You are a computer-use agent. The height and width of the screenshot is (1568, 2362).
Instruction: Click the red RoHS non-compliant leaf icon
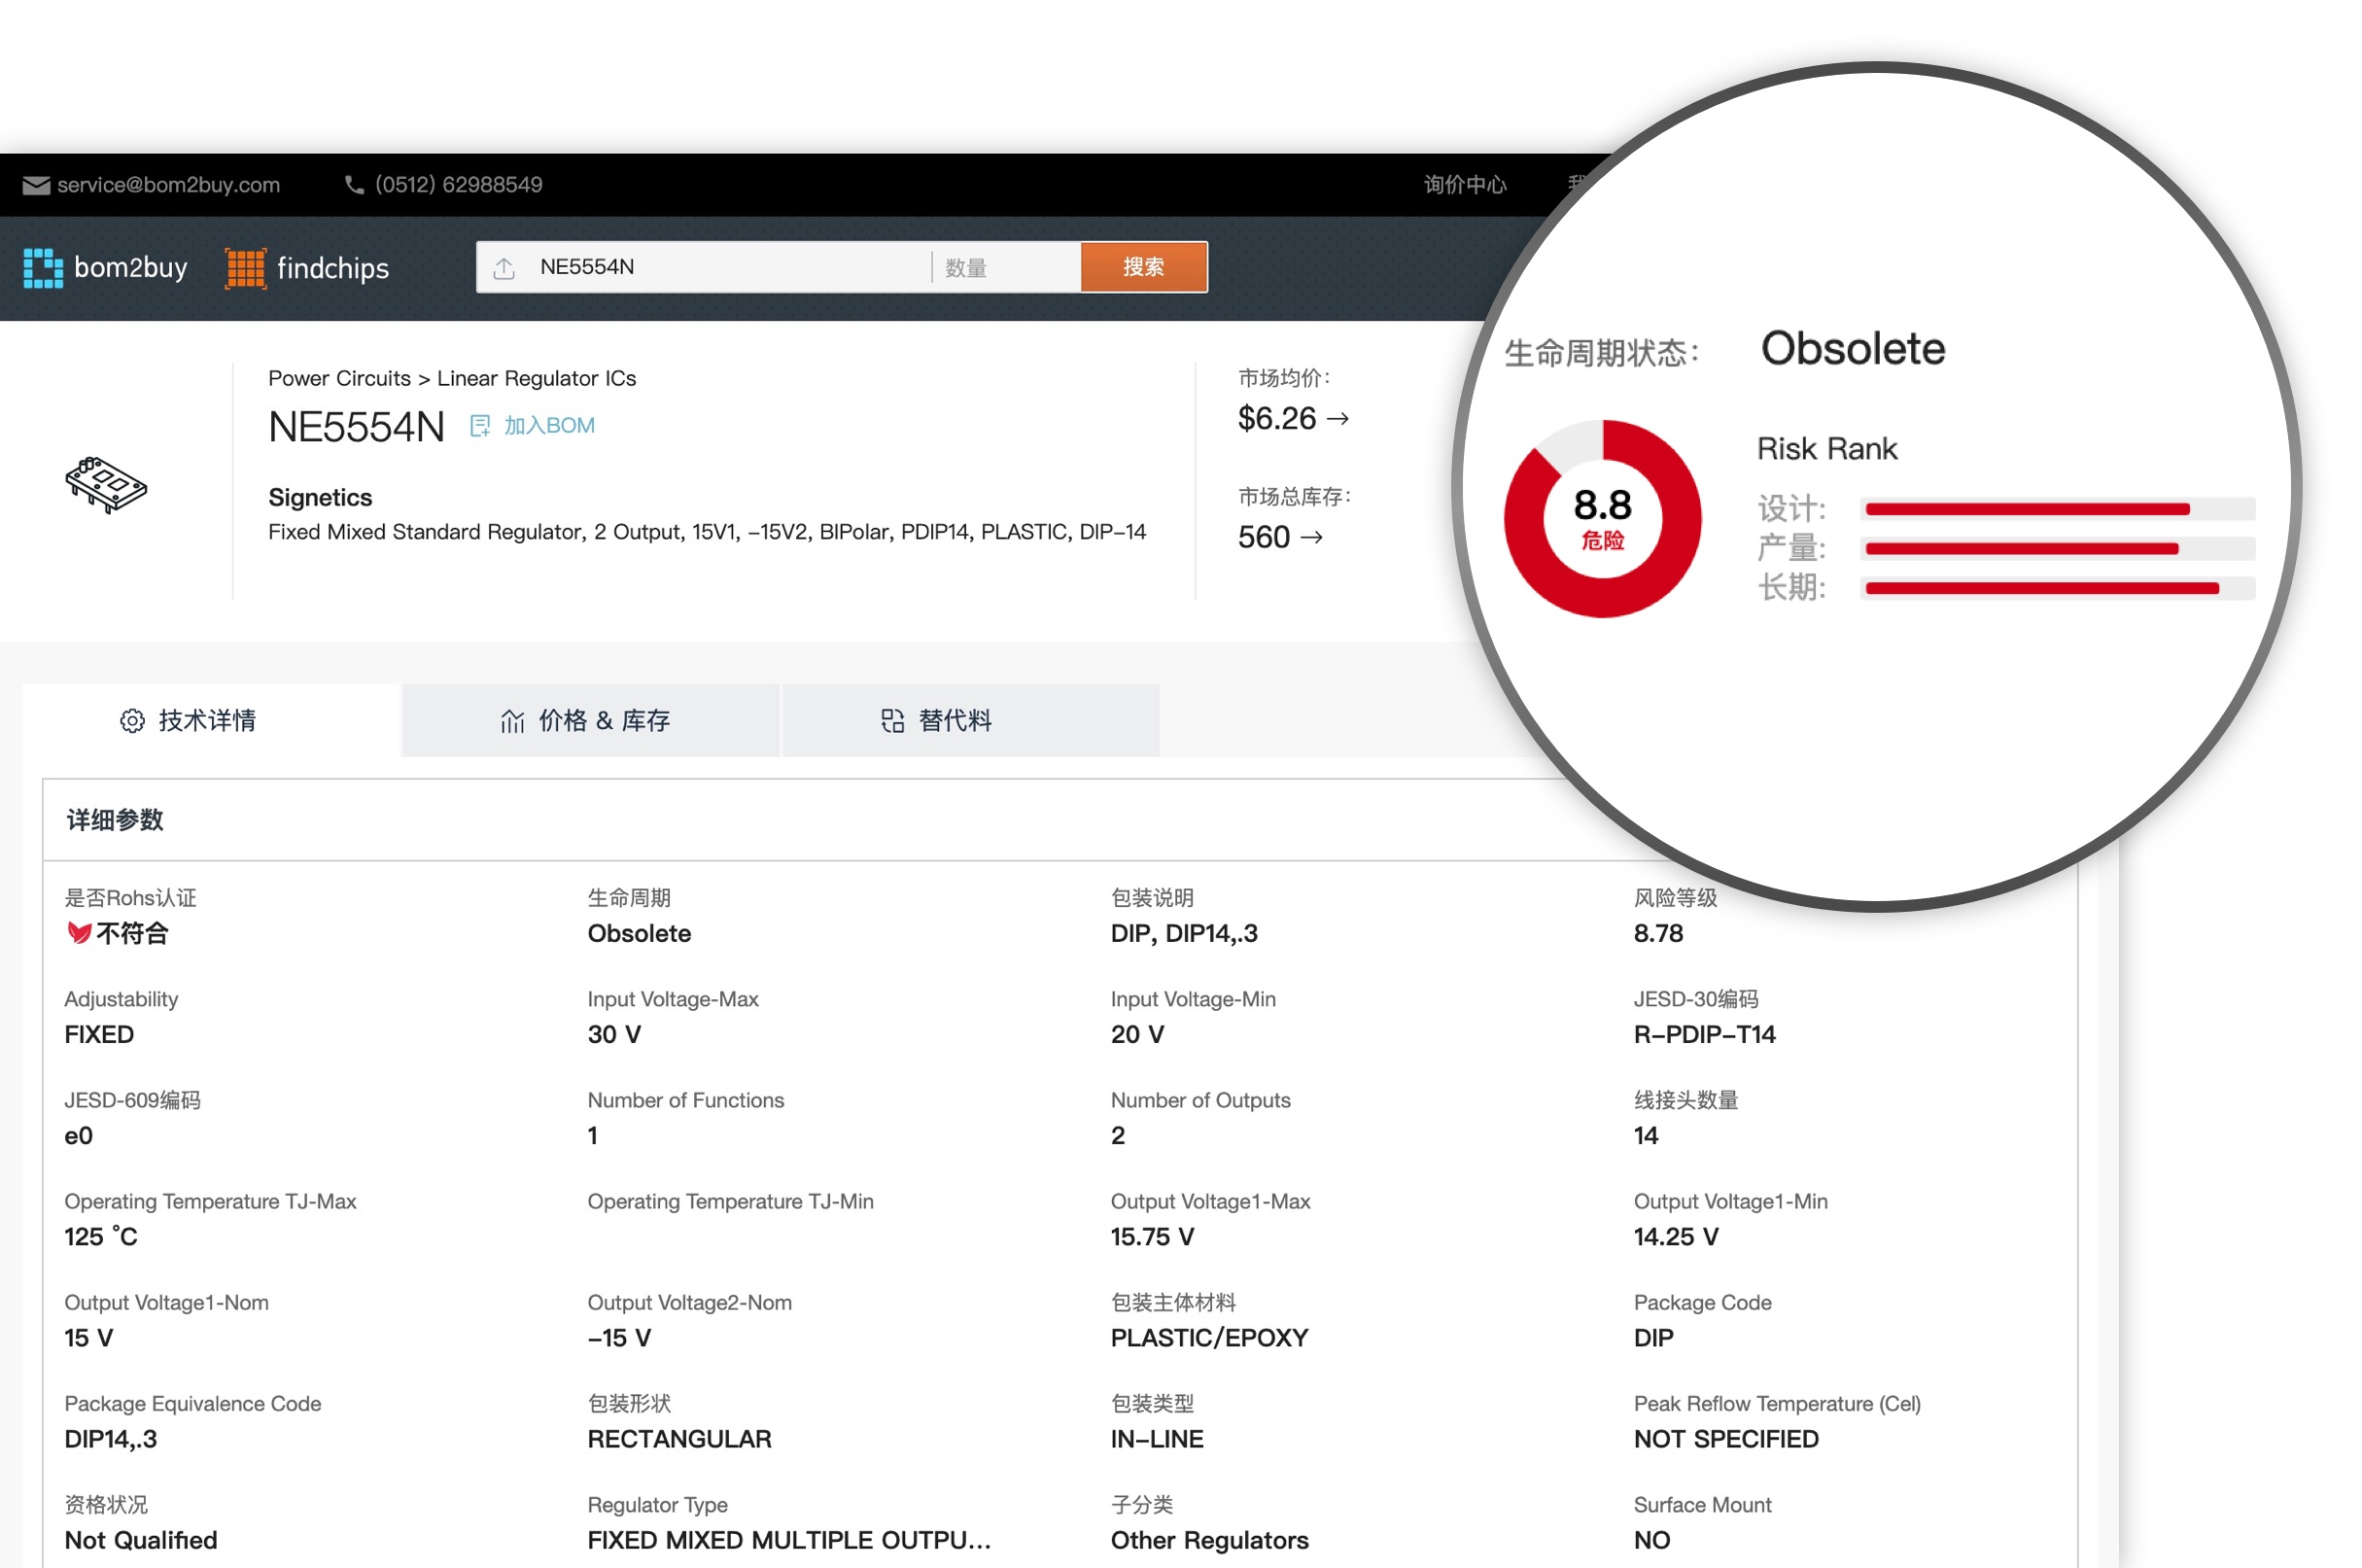tap(79, 934)
